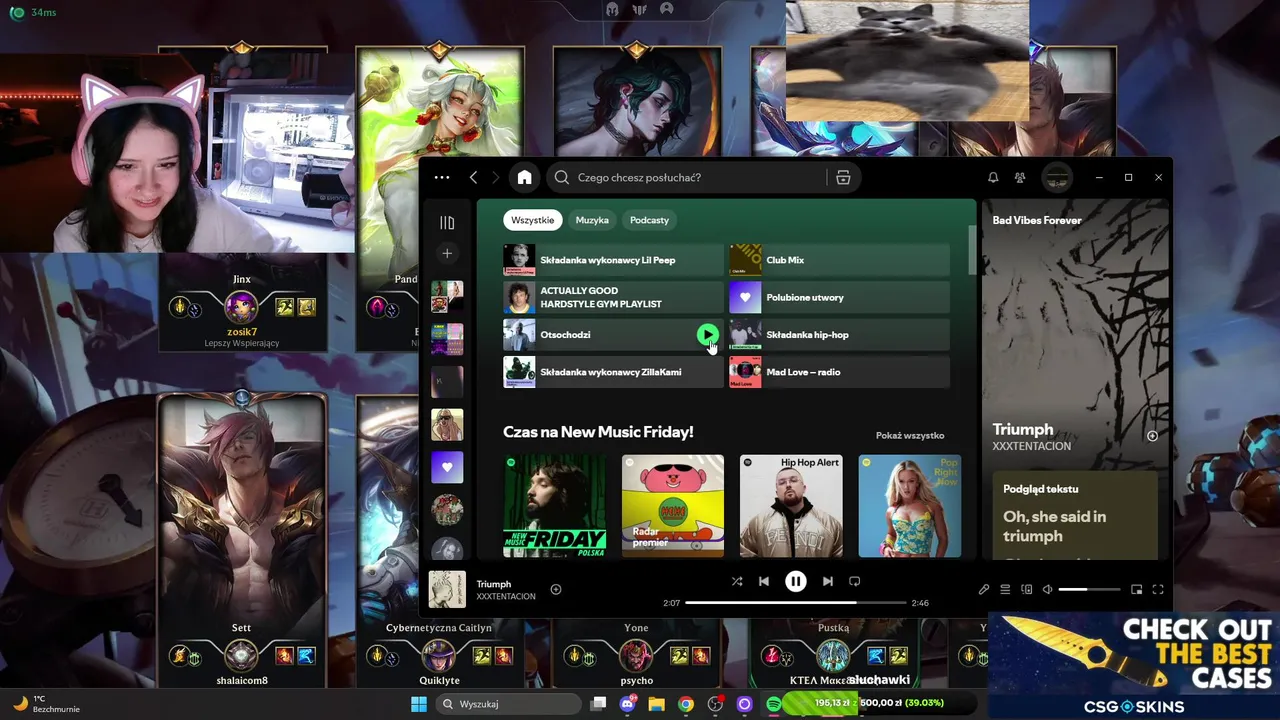Select the Podcasty filter chip

pyautogui.click(x=649, y=220)
